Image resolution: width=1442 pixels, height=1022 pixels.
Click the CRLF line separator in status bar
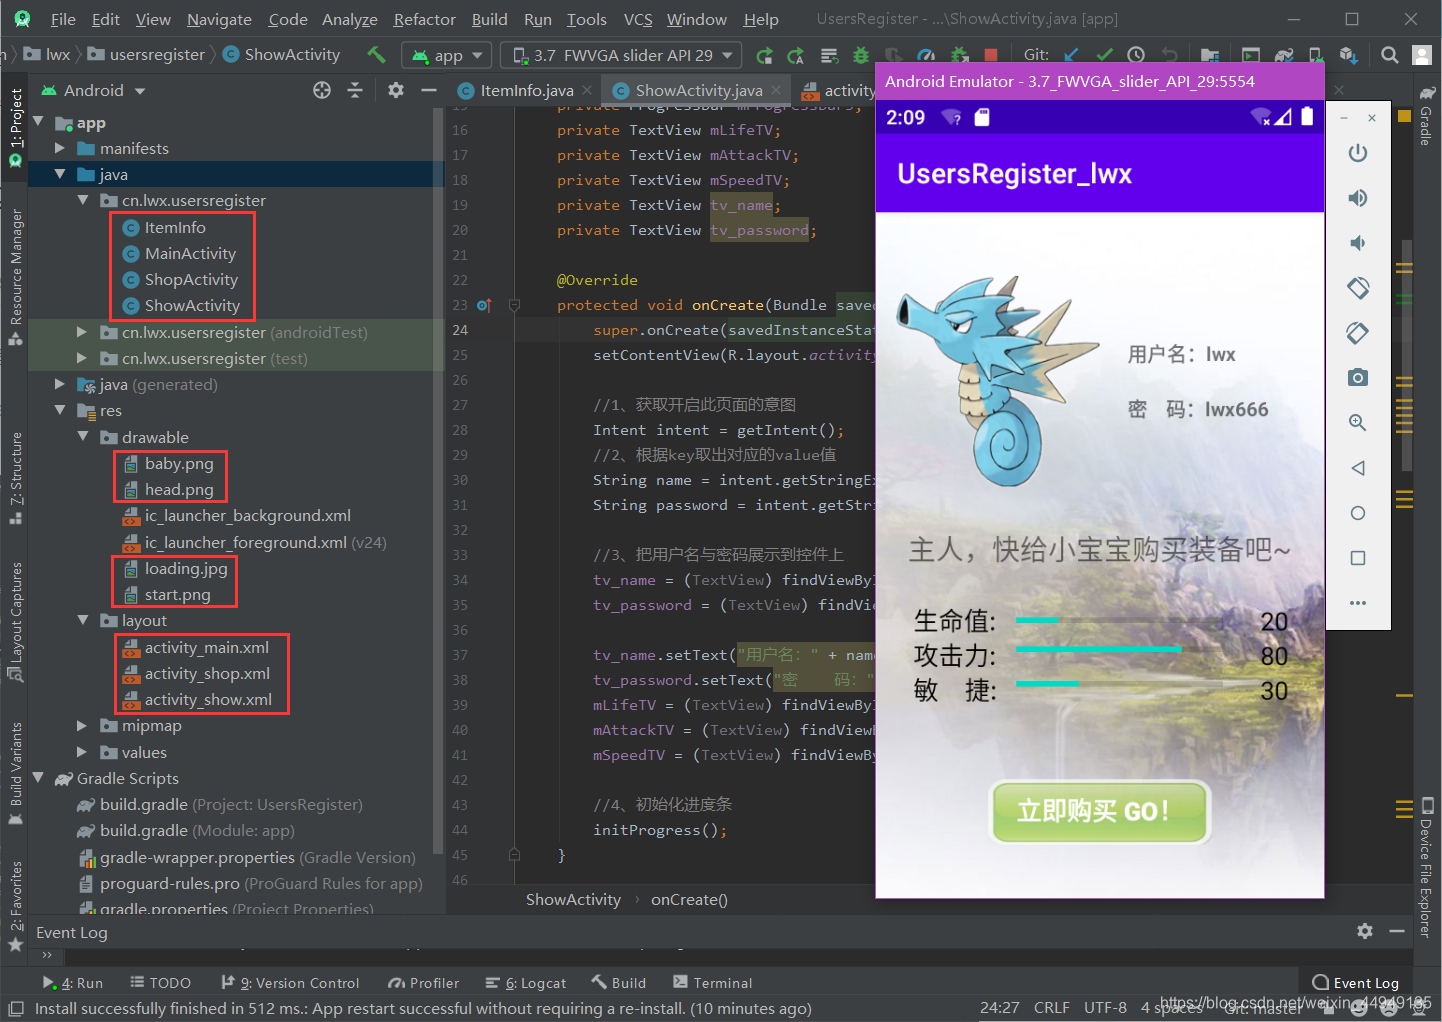pyautogui.click(x=1051, y=1008)
